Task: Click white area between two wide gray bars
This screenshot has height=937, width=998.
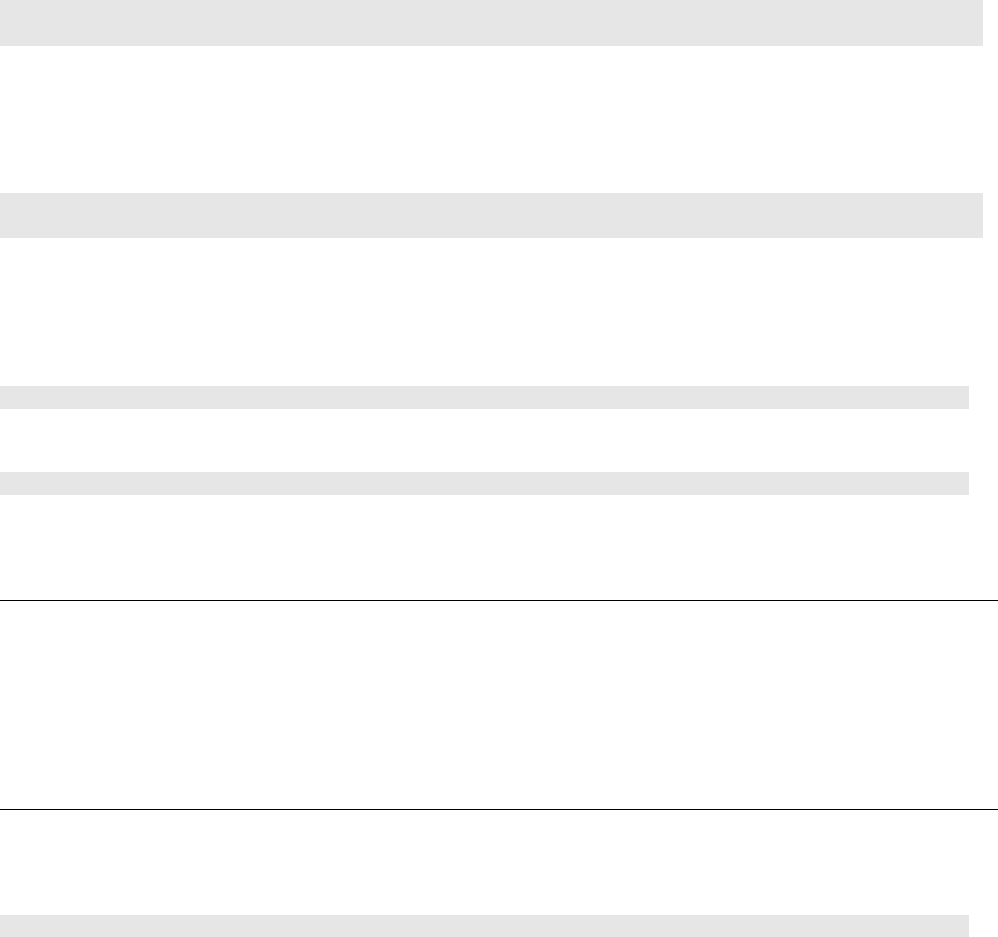Action: coord(490,118)
